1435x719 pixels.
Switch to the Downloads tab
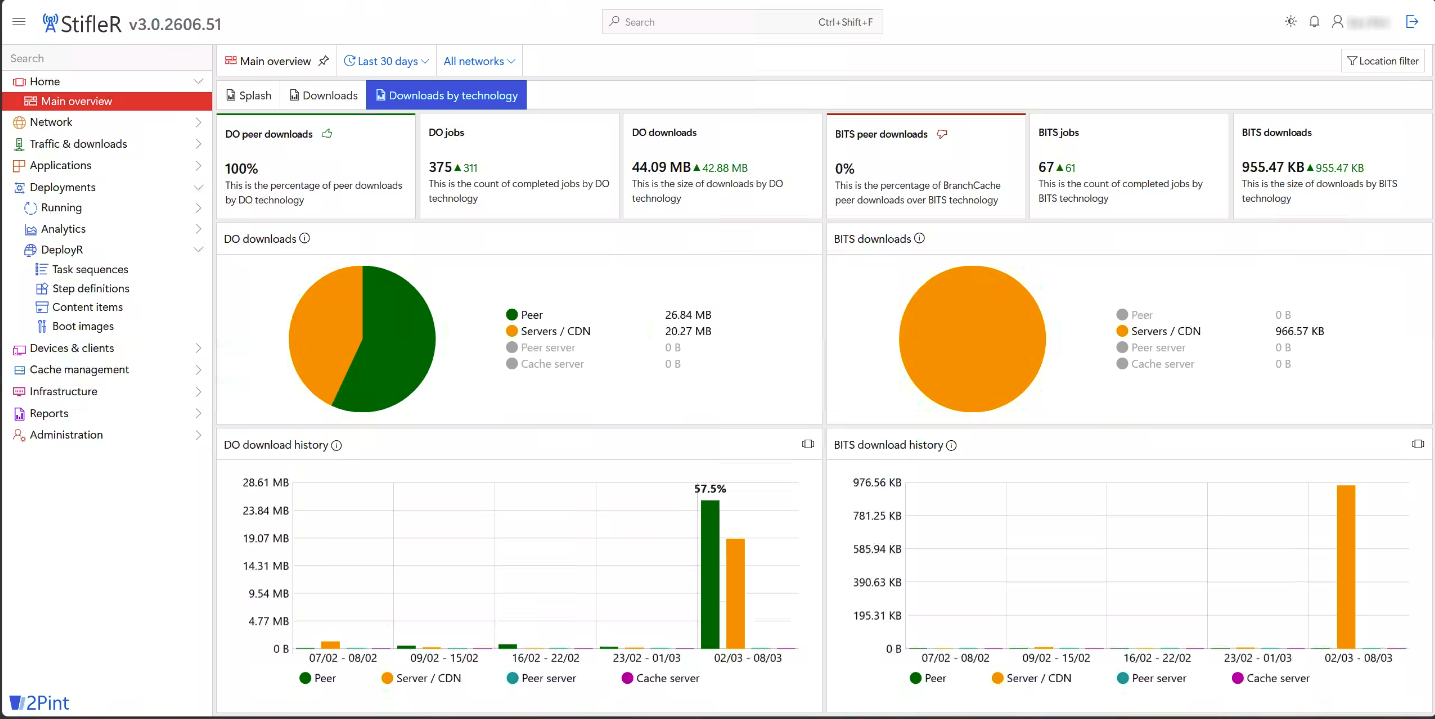[x=323, y=95]
